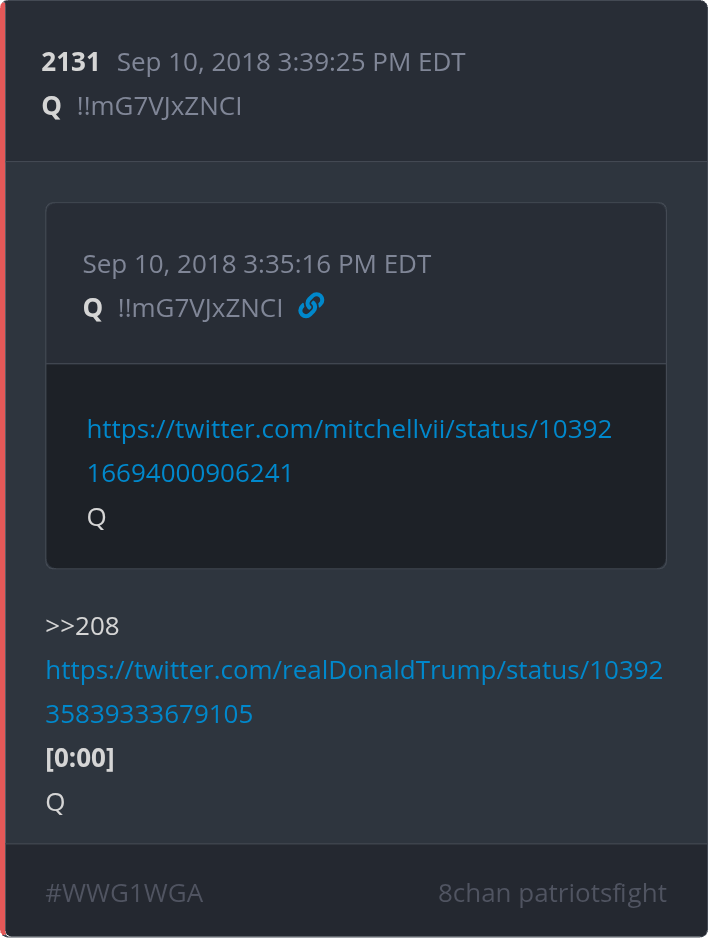The height and width of the screenshot is (938, 710).
Task: Click the main post timestamp 3:39:25 PM
Action: click(x=291, y=62)
